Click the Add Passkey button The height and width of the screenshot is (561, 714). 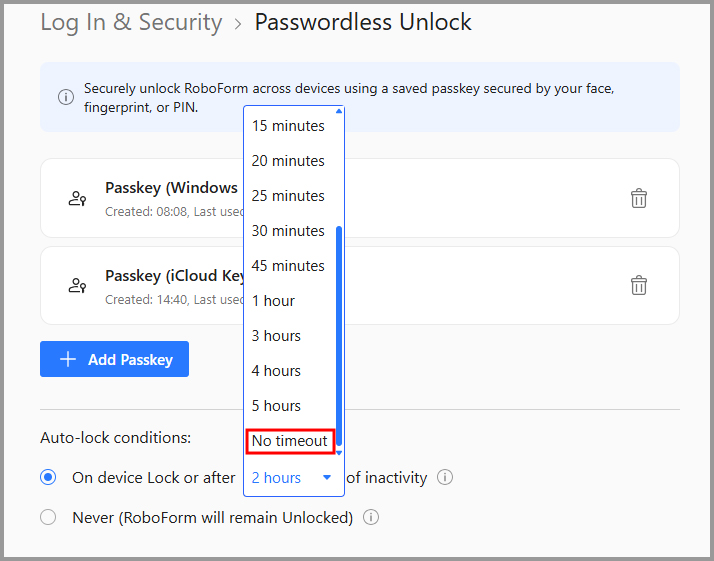click(114, 359)
